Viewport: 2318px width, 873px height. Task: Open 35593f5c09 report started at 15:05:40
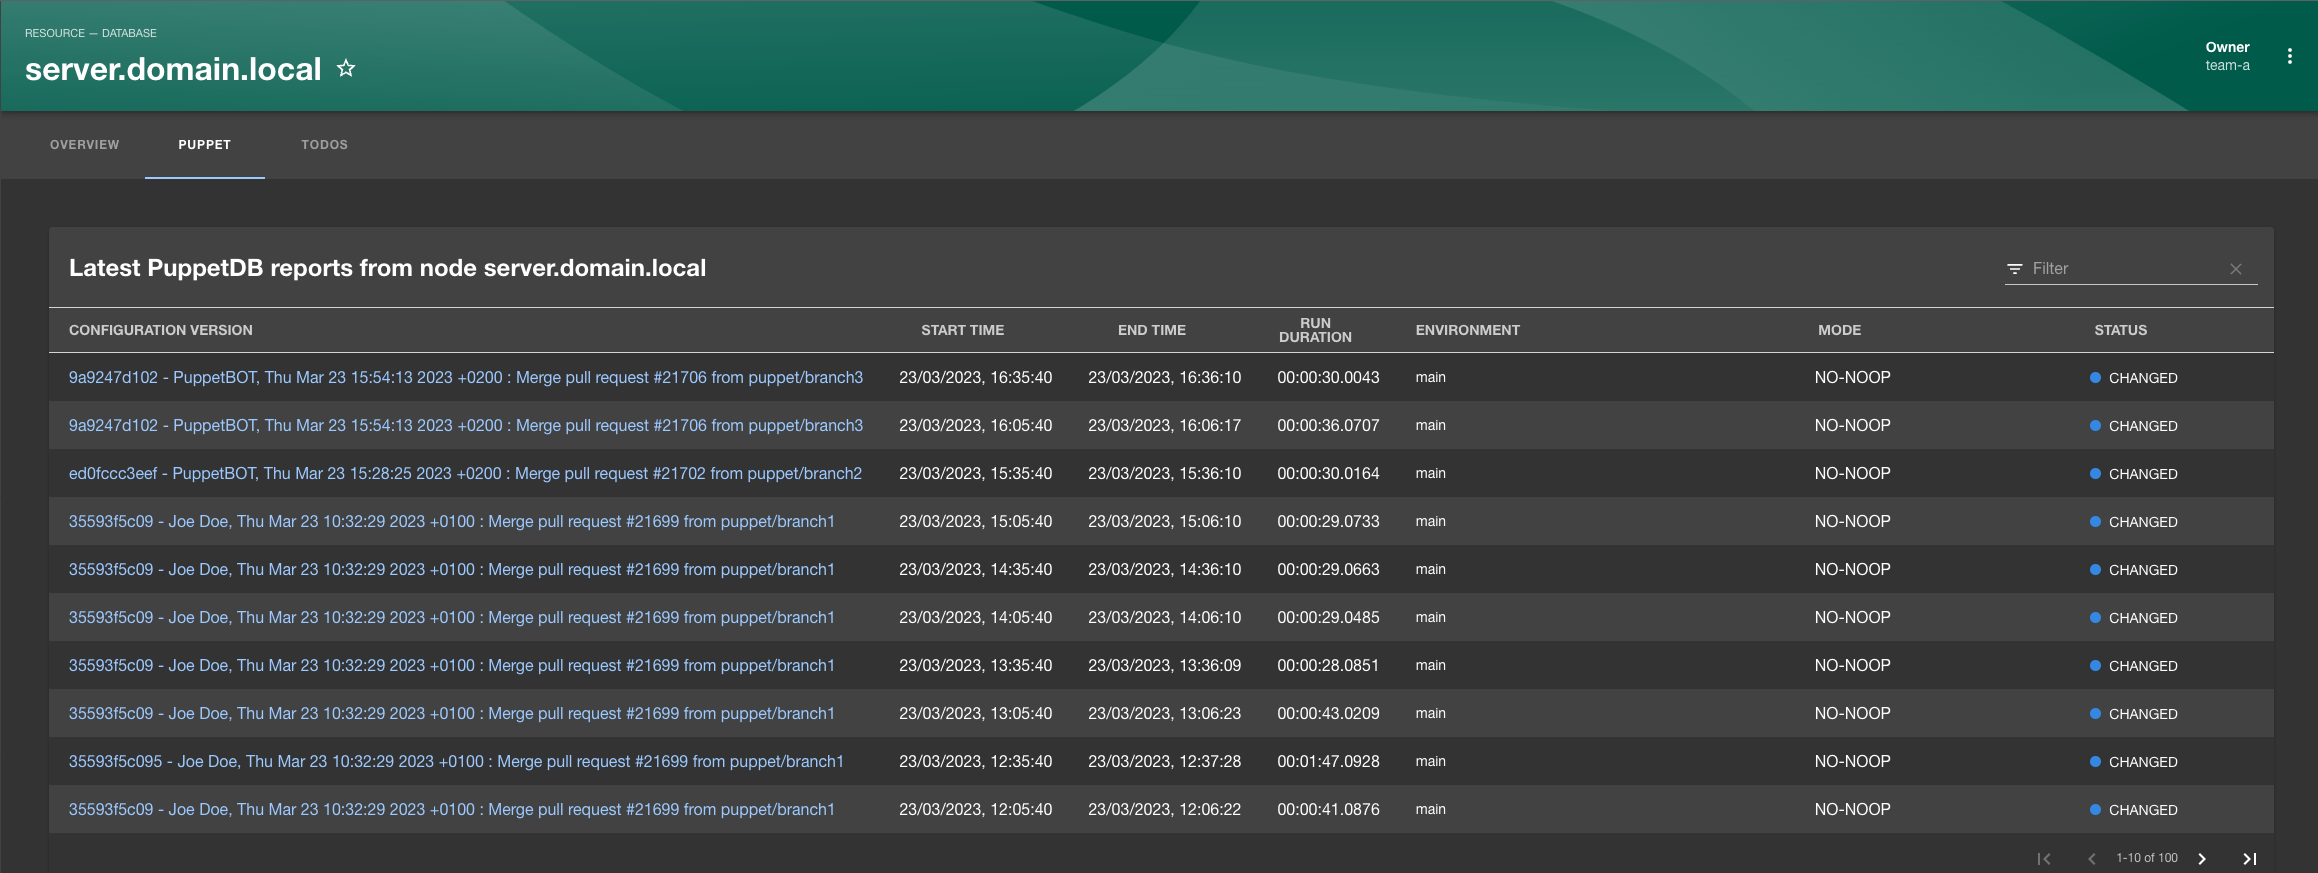(x=452, y=521)
